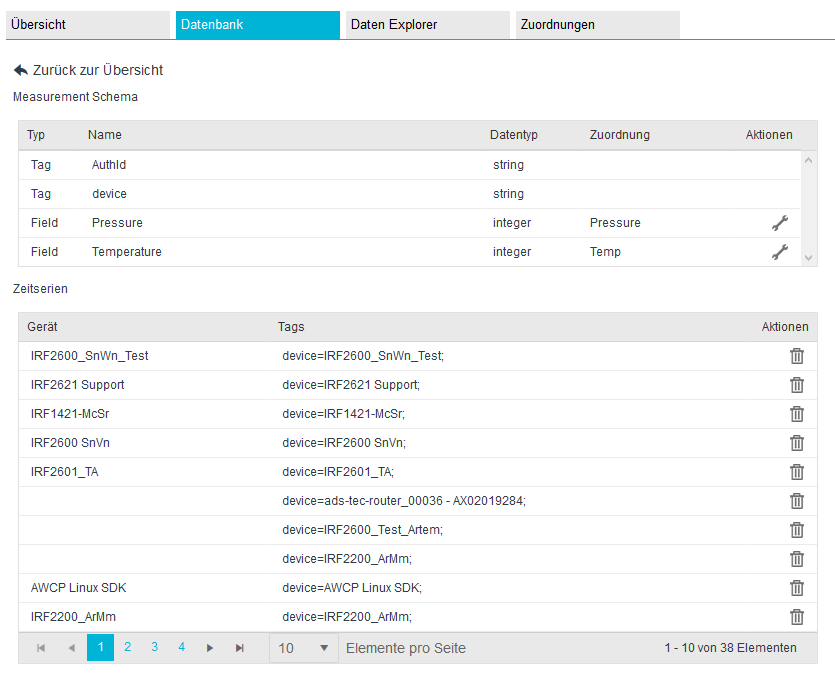This screenshot has height=684, width=835.
Task: Click the schema table scroll-down arrow
Action: pos(808,258)
